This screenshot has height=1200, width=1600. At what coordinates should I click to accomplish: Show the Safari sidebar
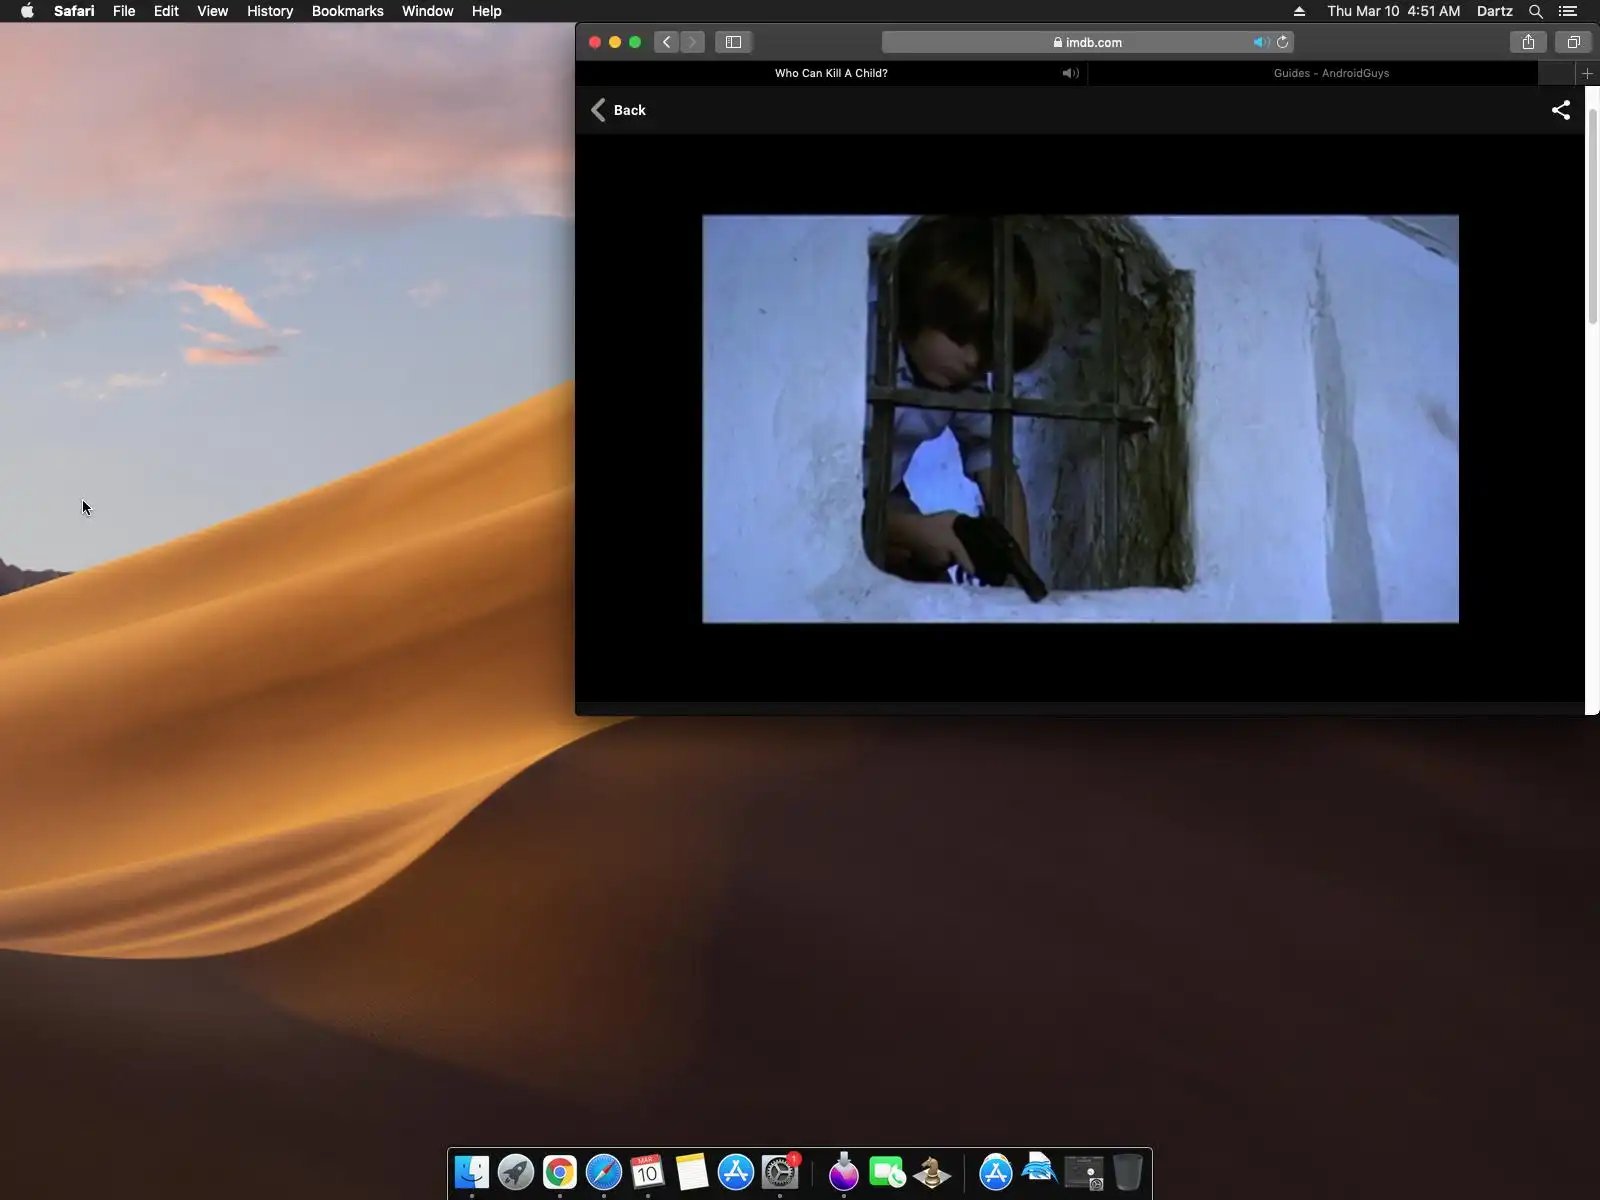(733, 42)
